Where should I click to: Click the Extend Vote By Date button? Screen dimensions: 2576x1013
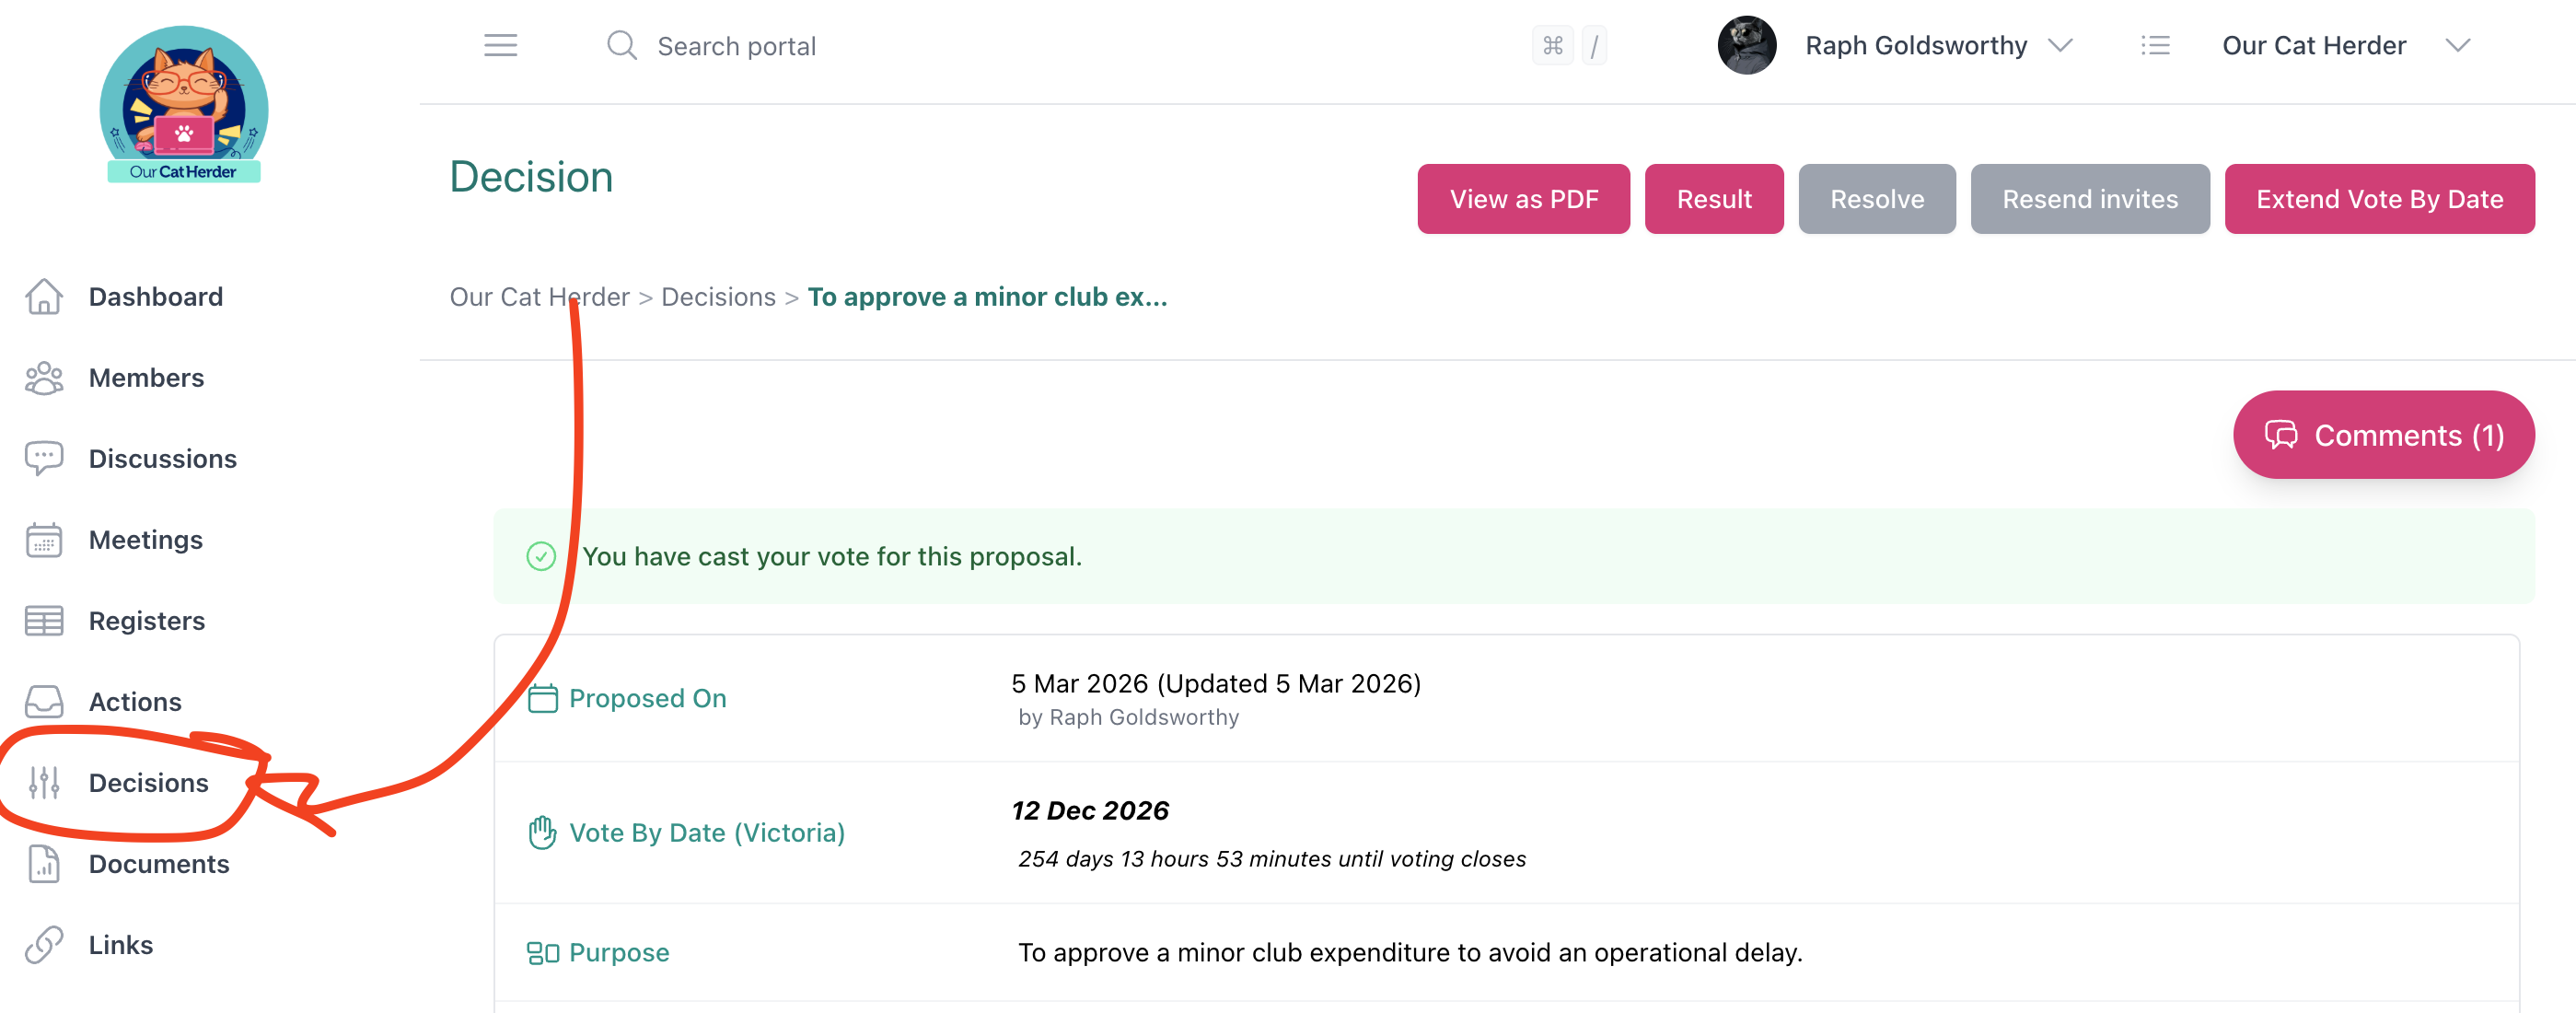tap(2379, 198)
